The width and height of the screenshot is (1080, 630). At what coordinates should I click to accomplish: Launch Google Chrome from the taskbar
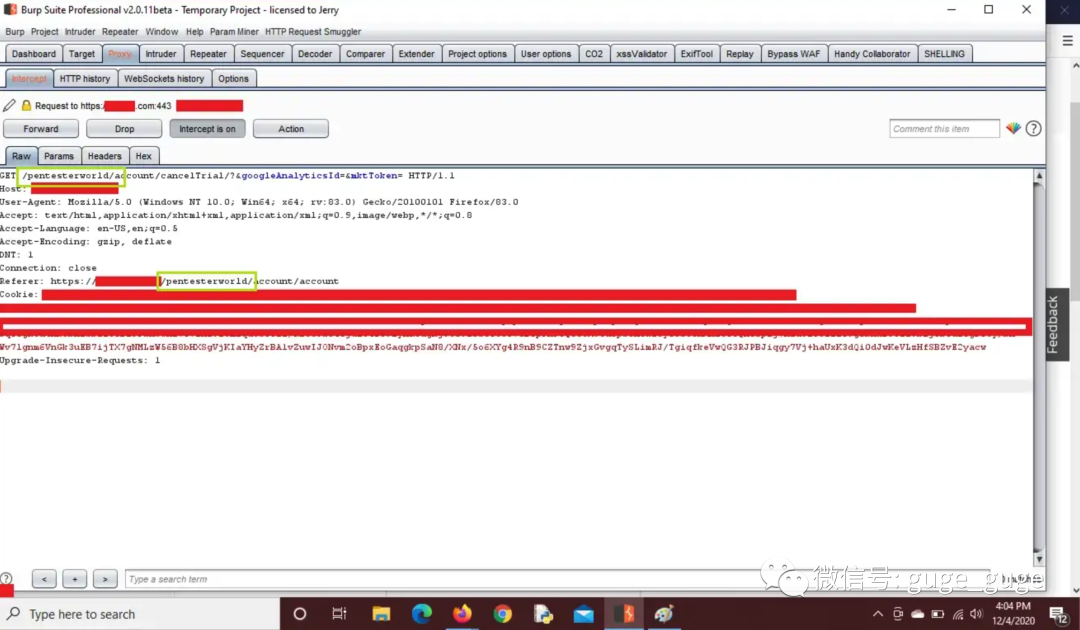pyautogui.click(x=503, y=613)
